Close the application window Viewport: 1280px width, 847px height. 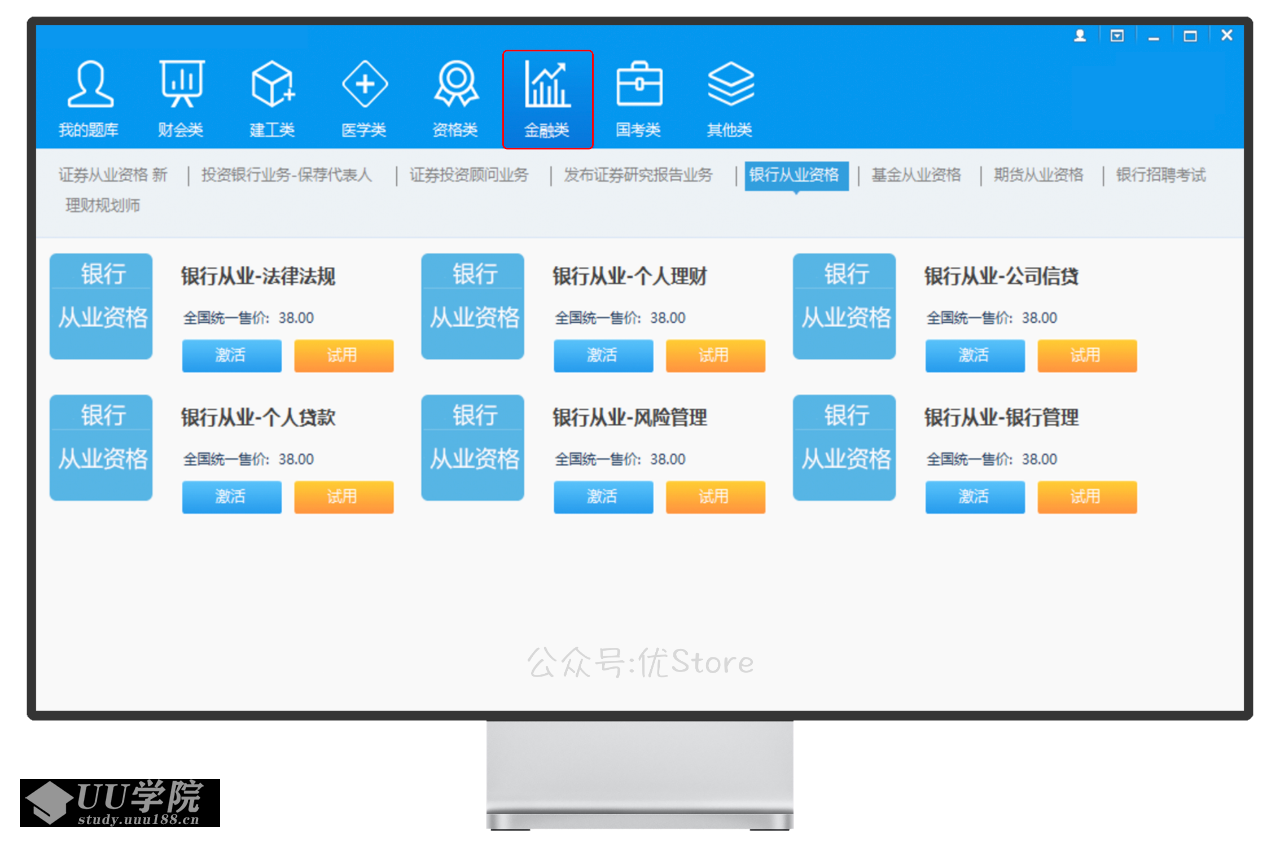[x=1227, y=35]
